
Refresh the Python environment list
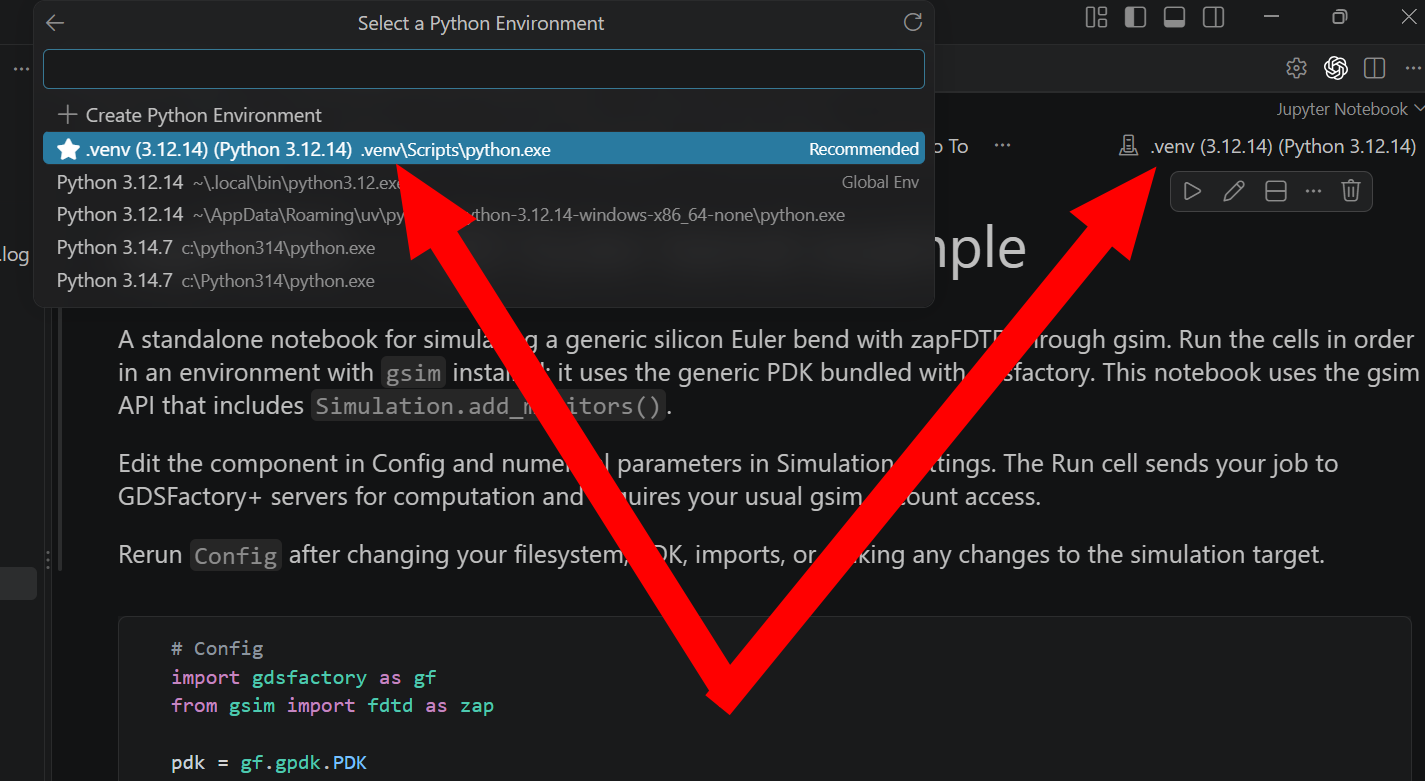pyautogui.click(x=912, y=23)
